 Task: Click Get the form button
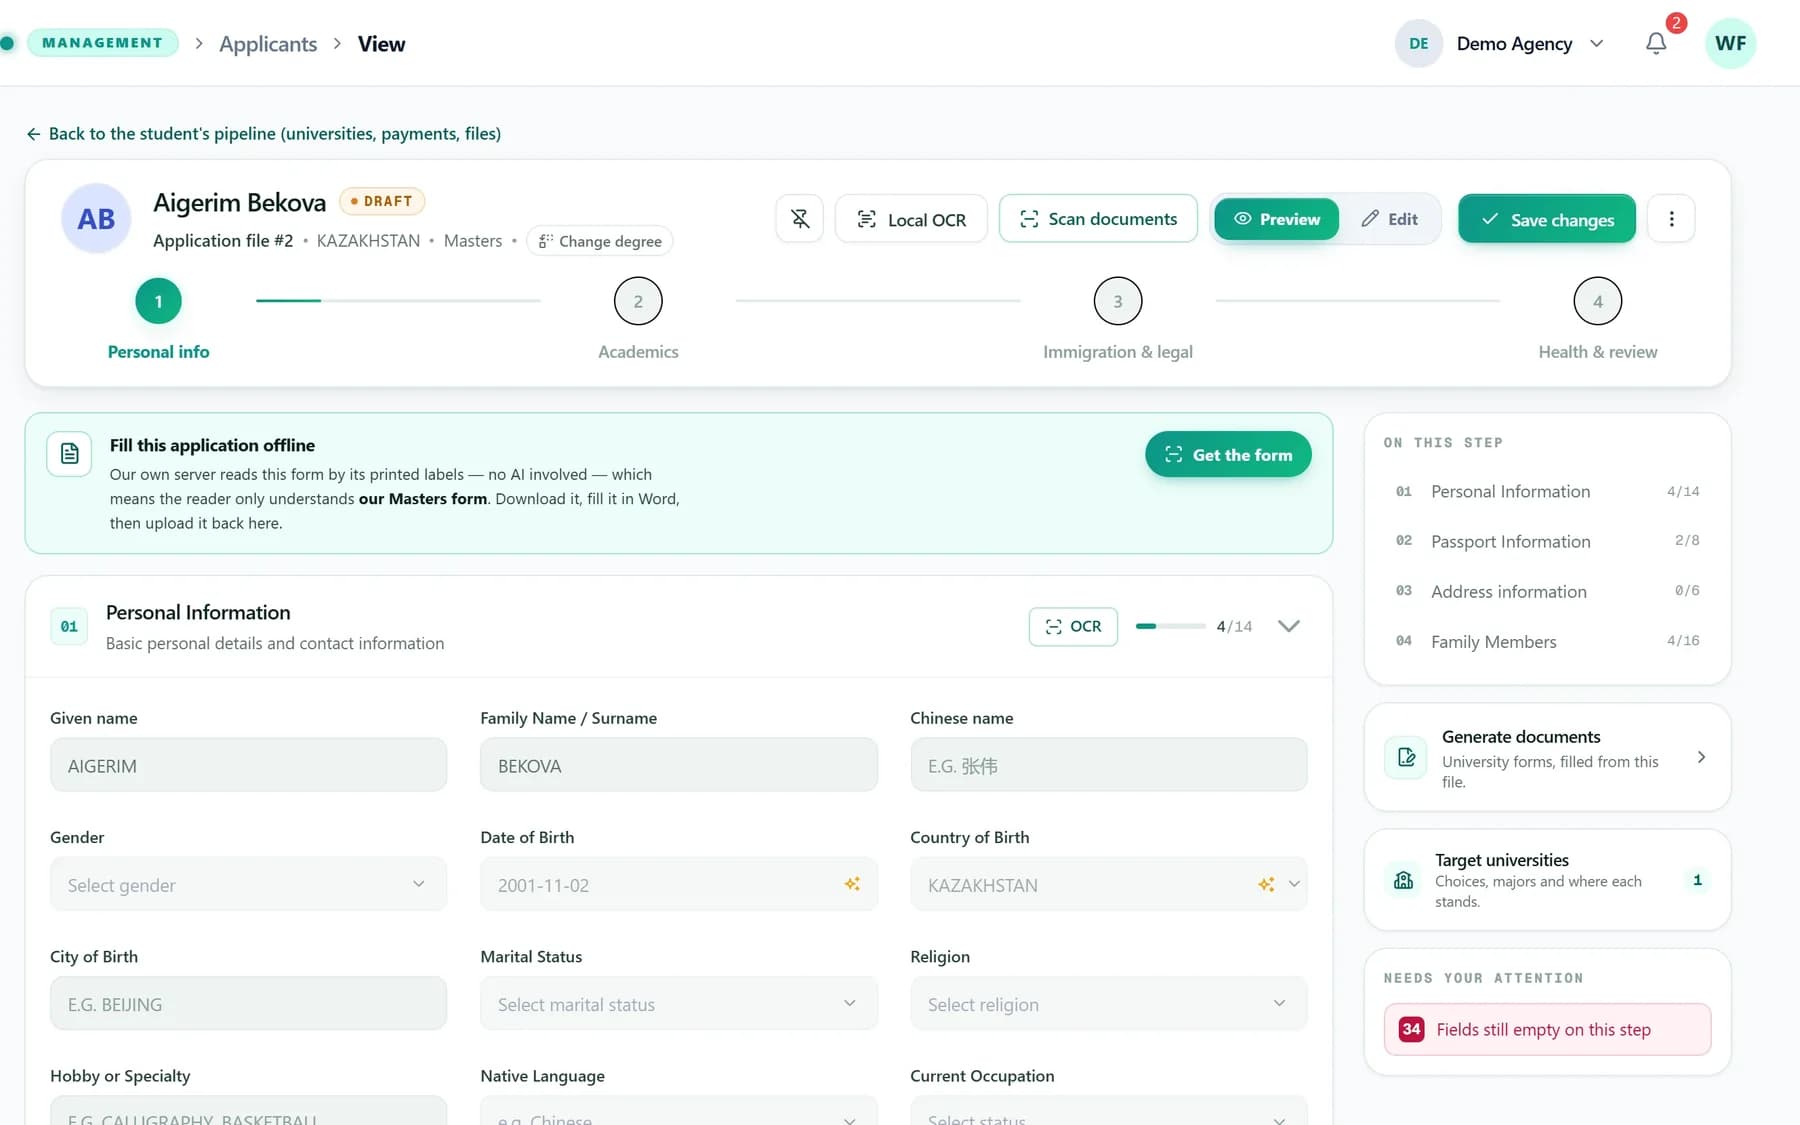pyautogui.click(x=1228, y=454)
